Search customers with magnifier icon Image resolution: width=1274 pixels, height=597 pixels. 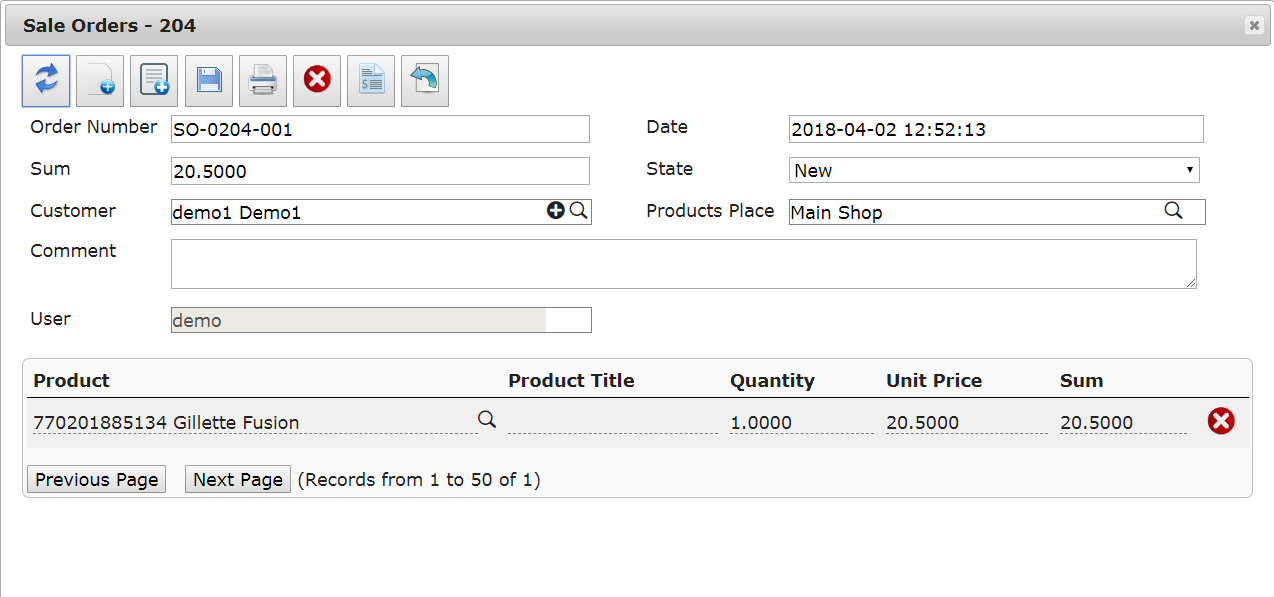(x=578, y=211)
